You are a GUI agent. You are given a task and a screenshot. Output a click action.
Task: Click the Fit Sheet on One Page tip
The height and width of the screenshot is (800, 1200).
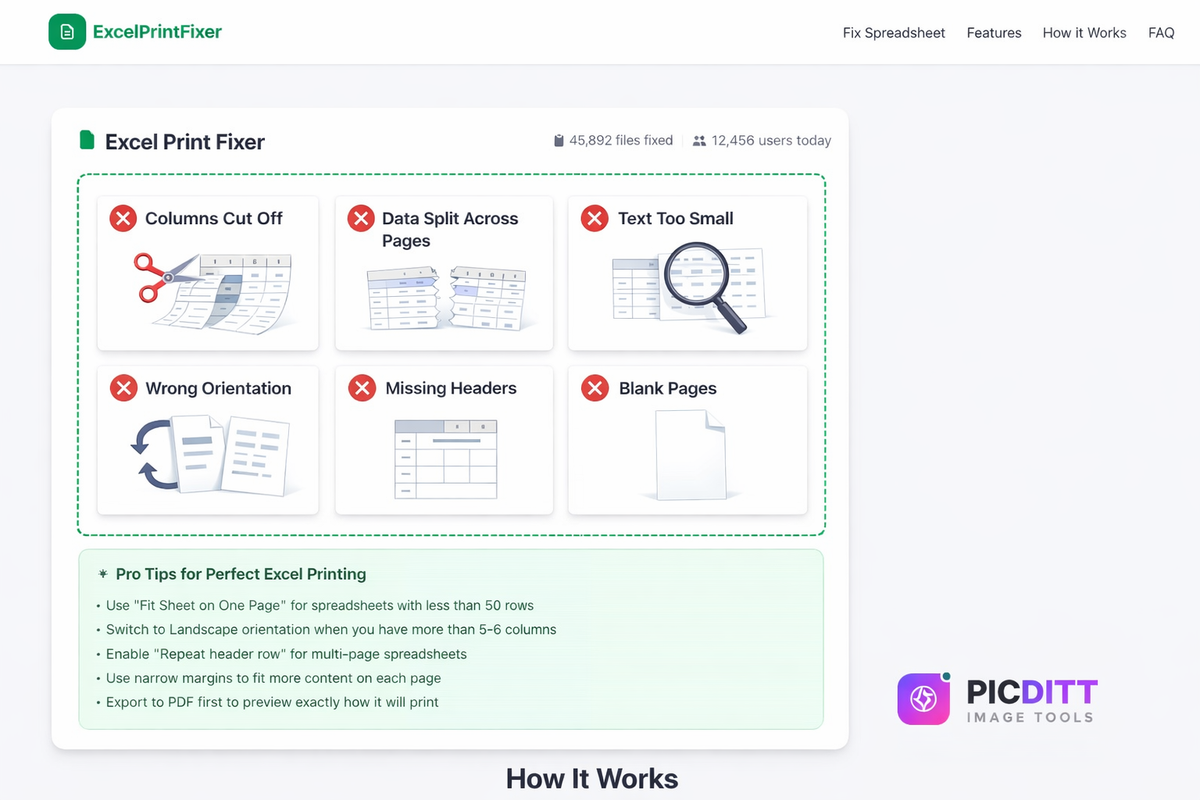pyautogui.click(x=320, y=605)
